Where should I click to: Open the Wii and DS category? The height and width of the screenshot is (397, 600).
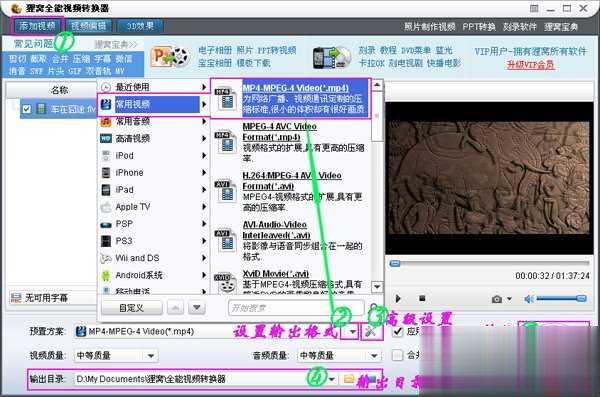[x=153, y=258]
